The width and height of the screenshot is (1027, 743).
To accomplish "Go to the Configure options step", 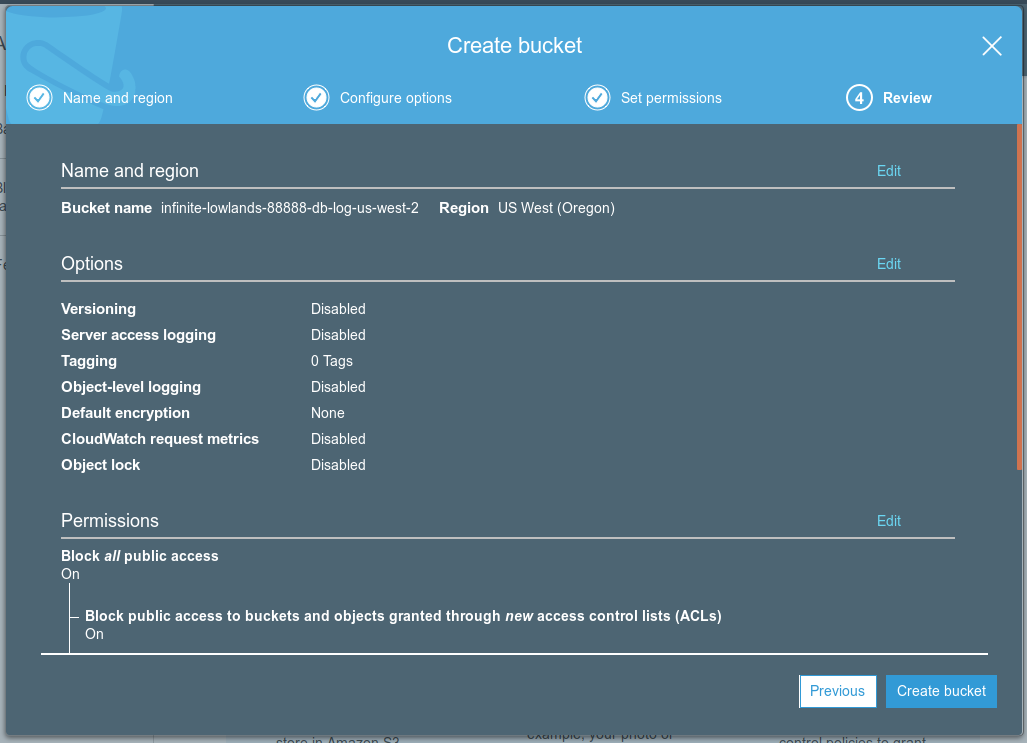I will click(396, 98).
